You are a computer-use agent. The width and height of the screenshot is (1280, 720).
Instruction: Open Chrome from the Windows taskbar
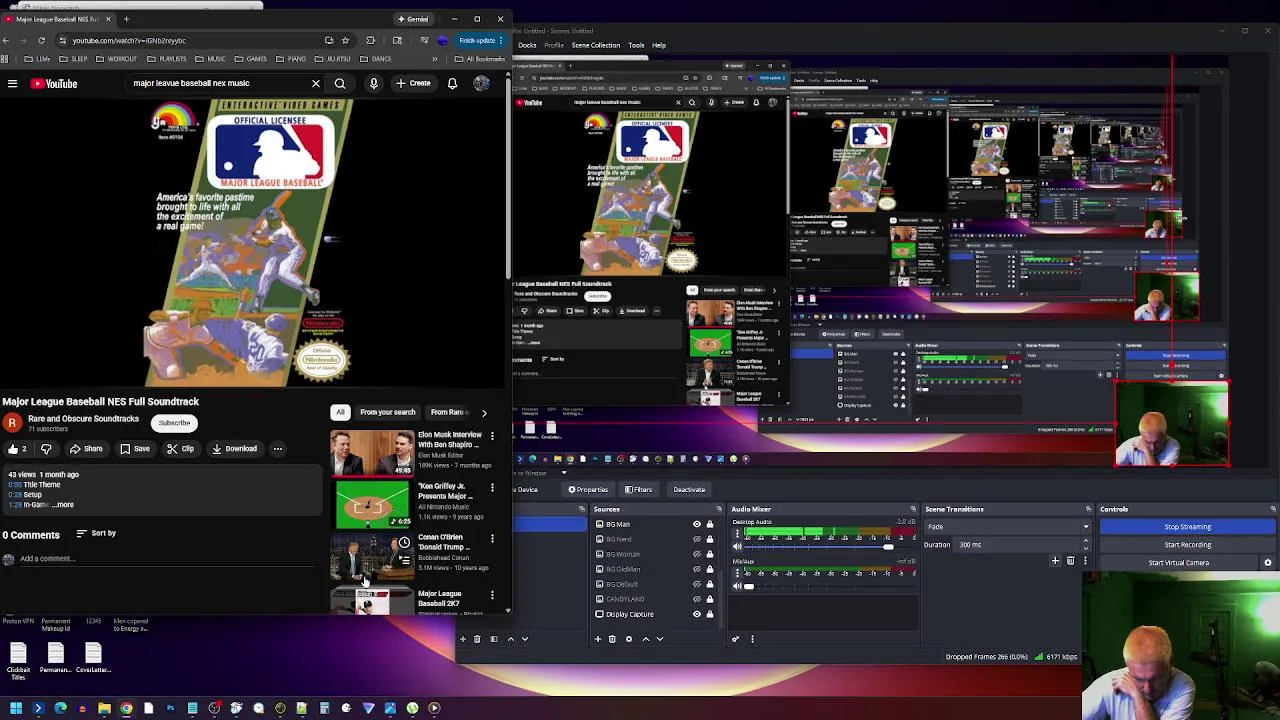click(126, 708)
